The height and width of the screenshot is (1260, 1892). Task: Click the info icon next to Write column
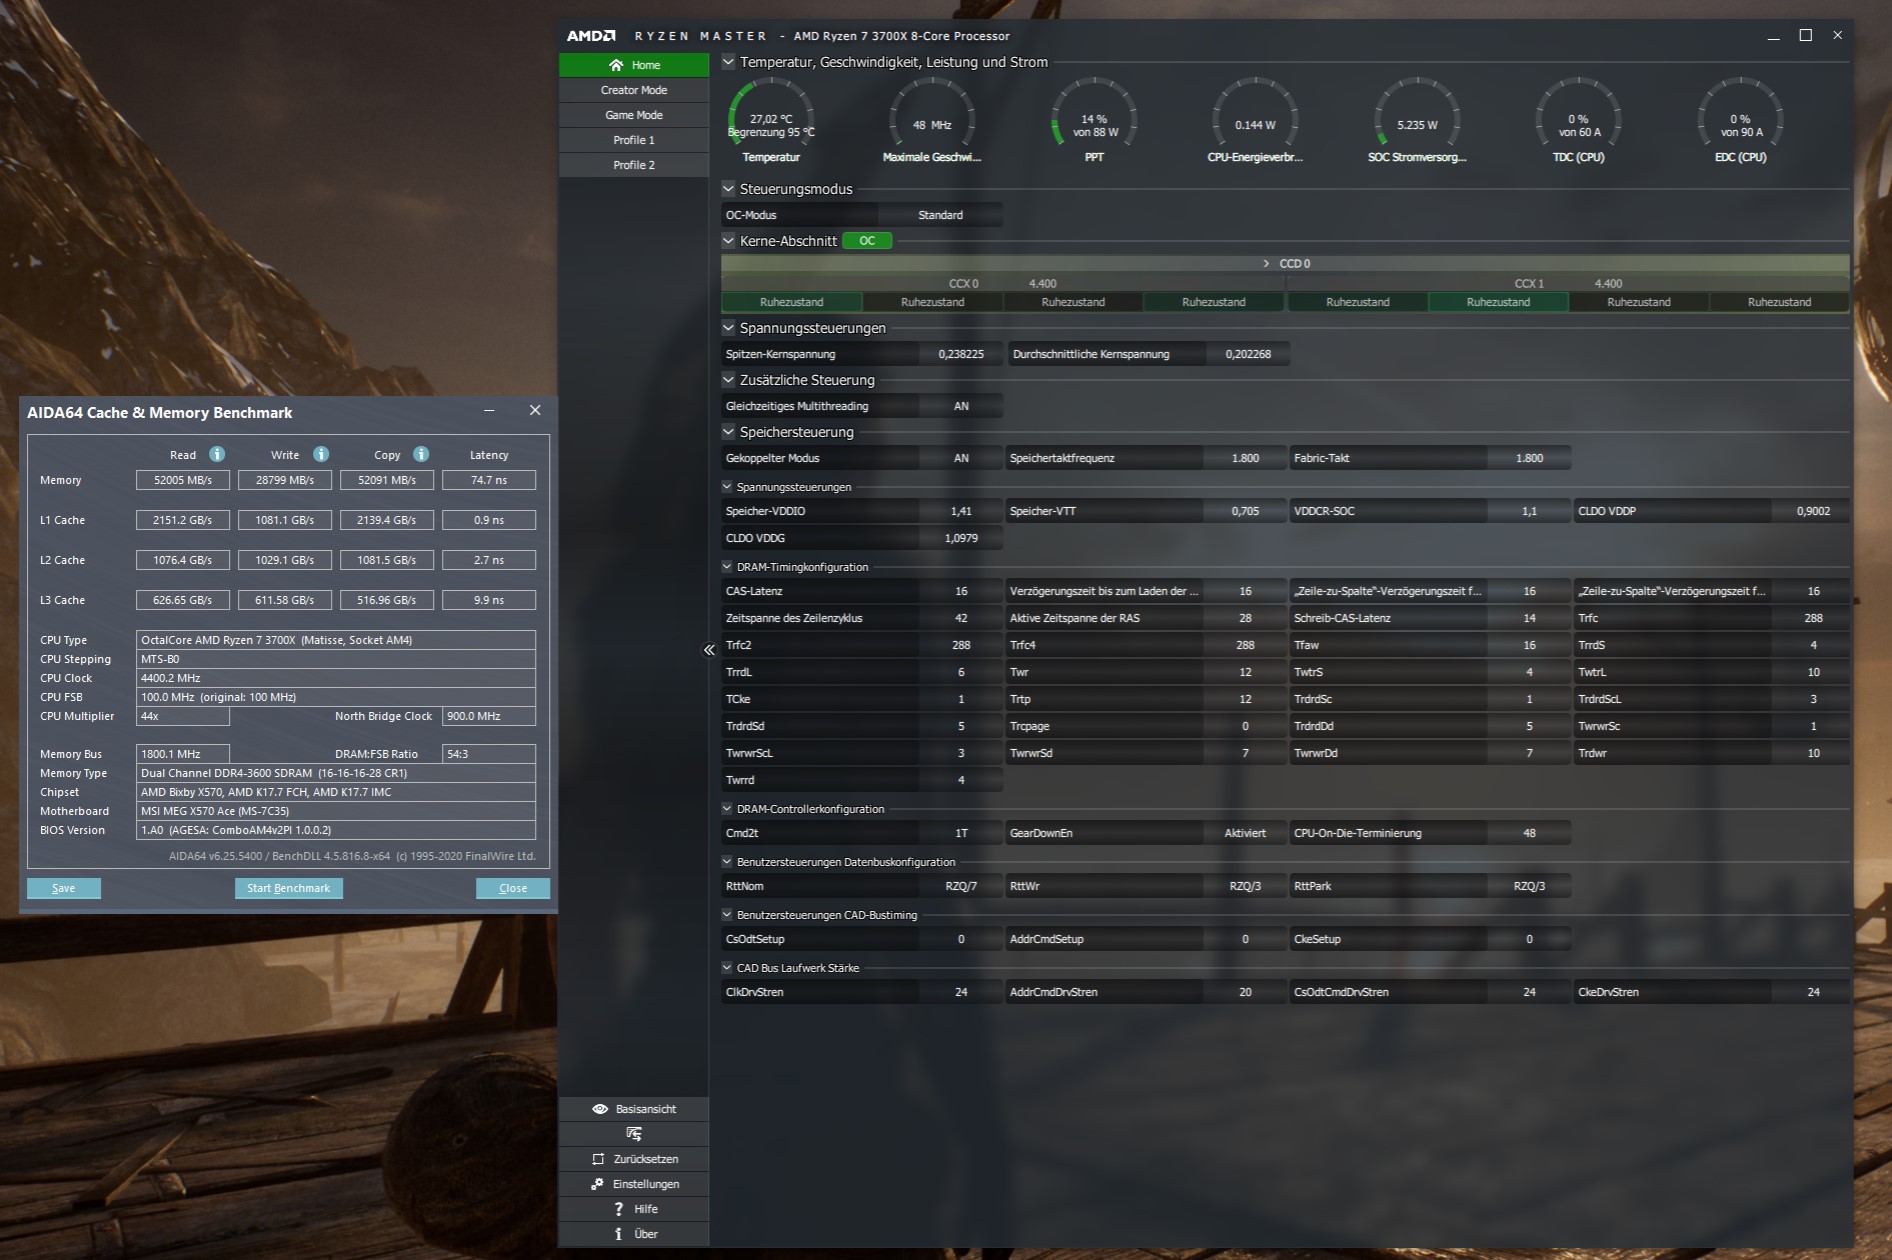pyautogui.click(x=321, y=454)
